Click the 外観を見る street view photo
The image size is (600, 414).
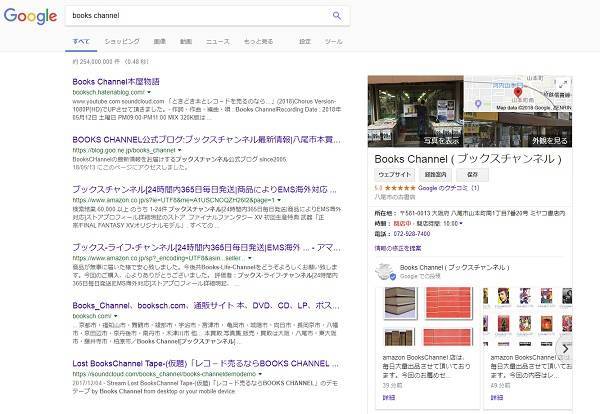(518, 129)
